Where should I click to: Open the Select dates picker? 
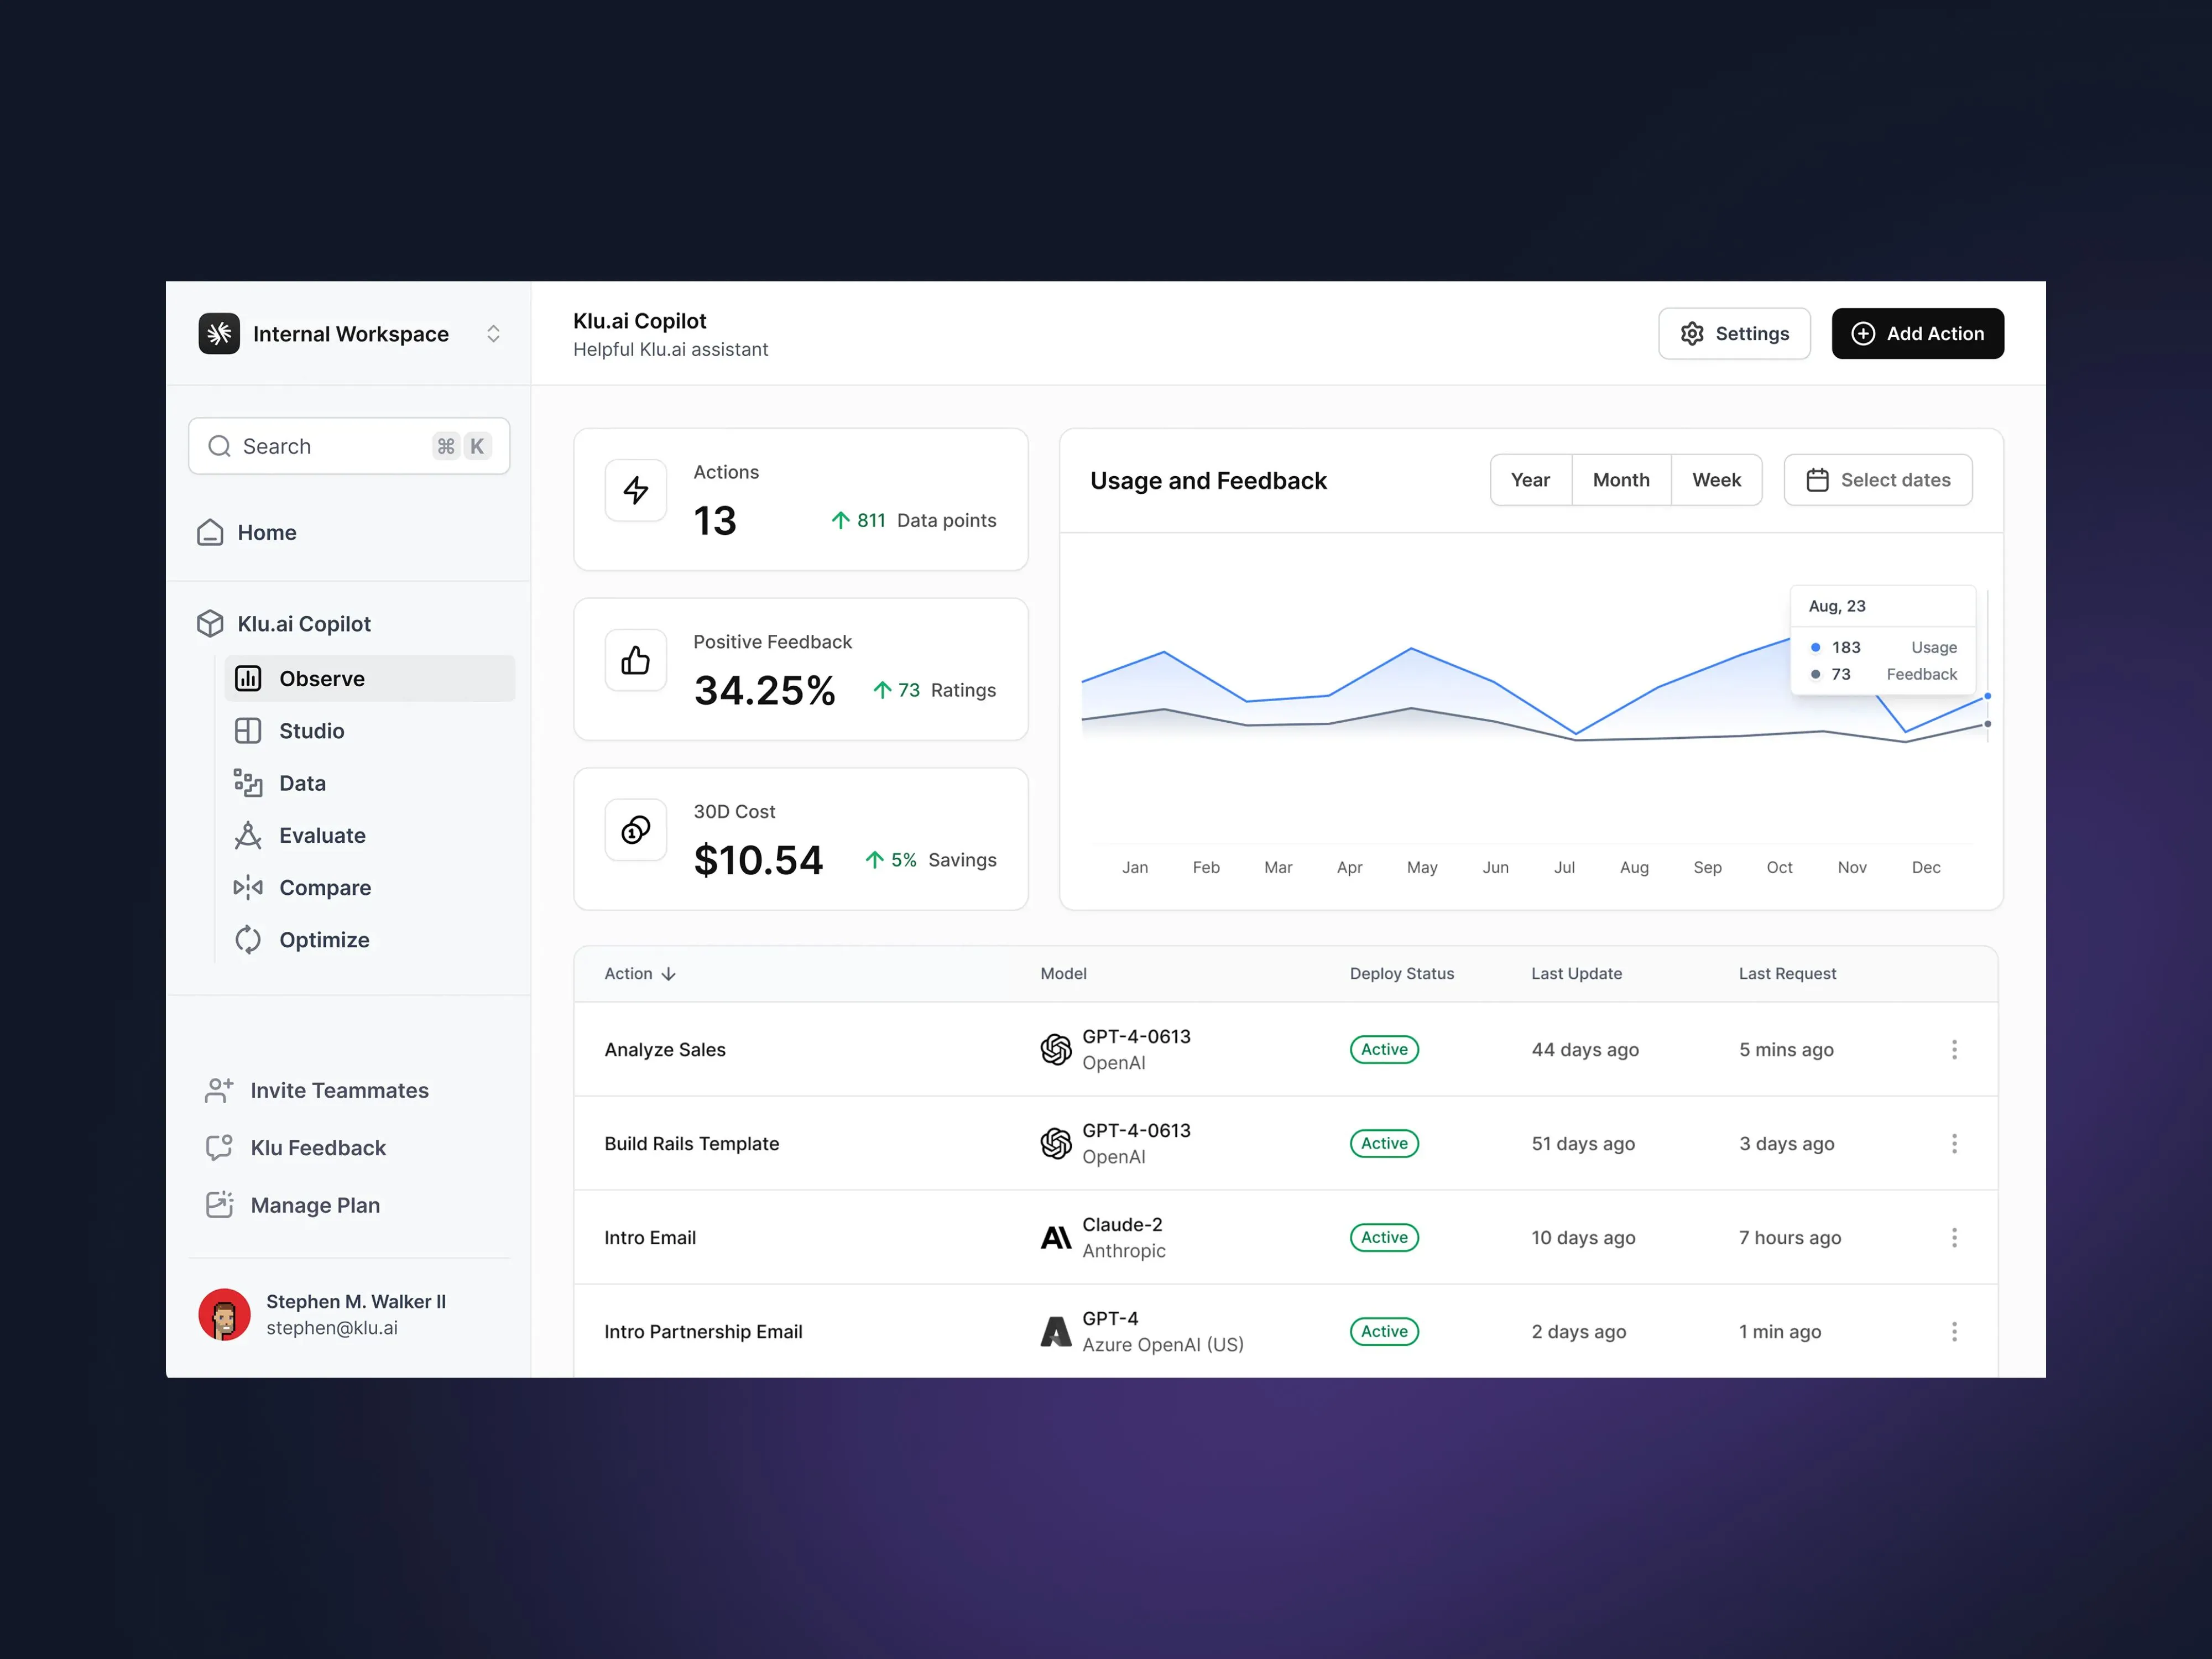click(x=1878, y=480)
